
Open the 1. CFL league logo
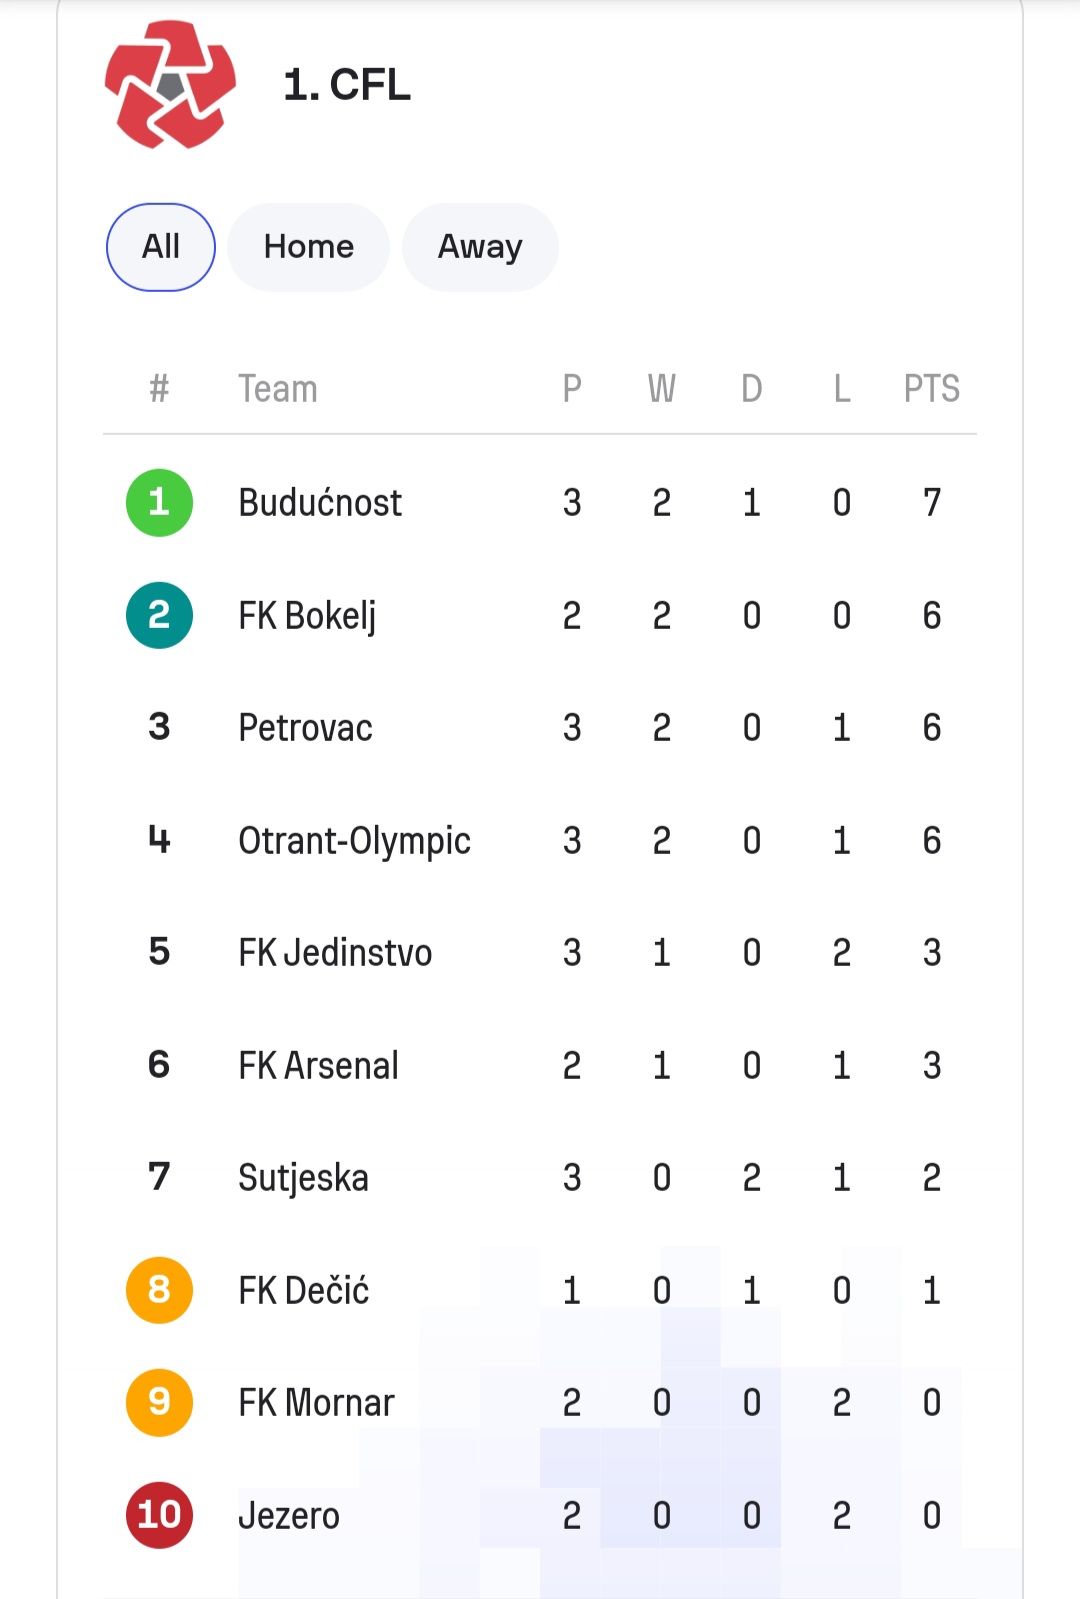[171, 85]
